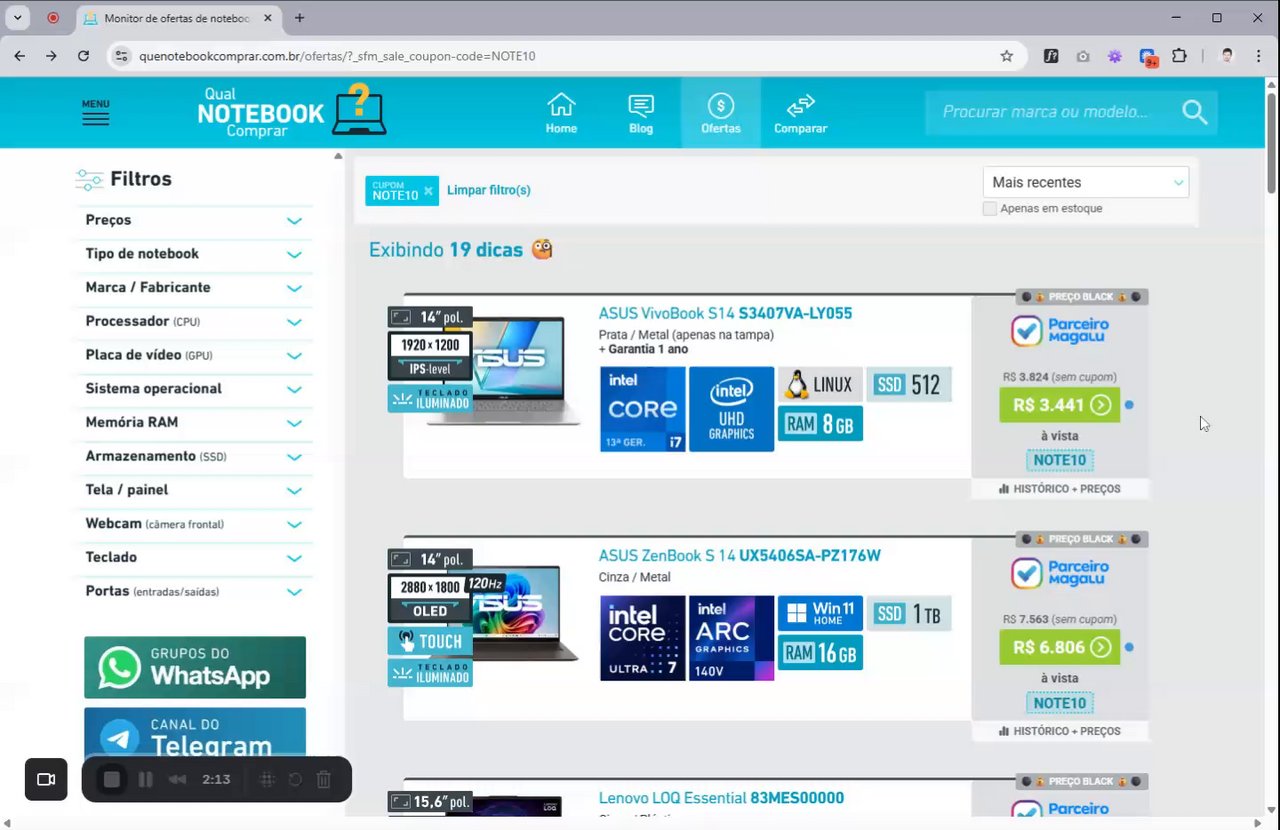
Task: Pause the screen recording
Action: tap(145, 779)
